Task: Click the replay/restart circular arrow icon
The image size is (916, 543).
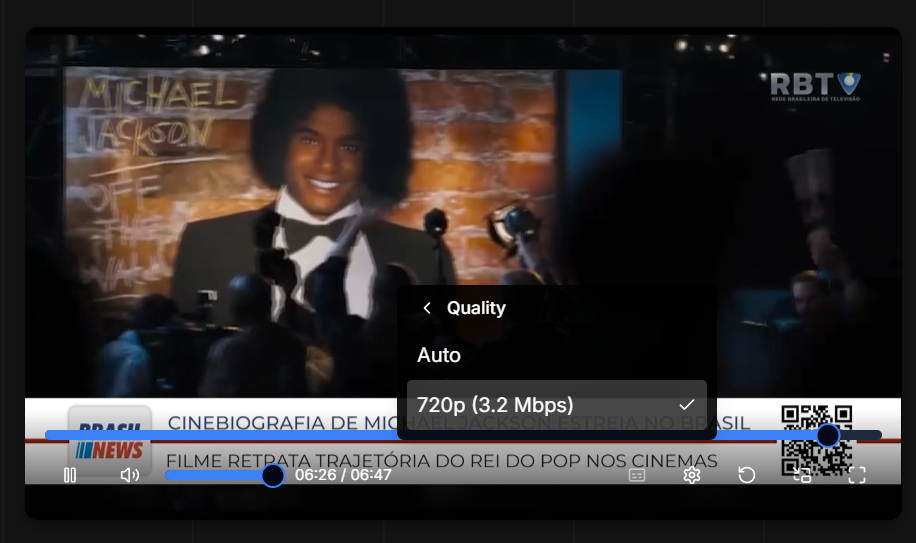Action: (x=747, y=475)
